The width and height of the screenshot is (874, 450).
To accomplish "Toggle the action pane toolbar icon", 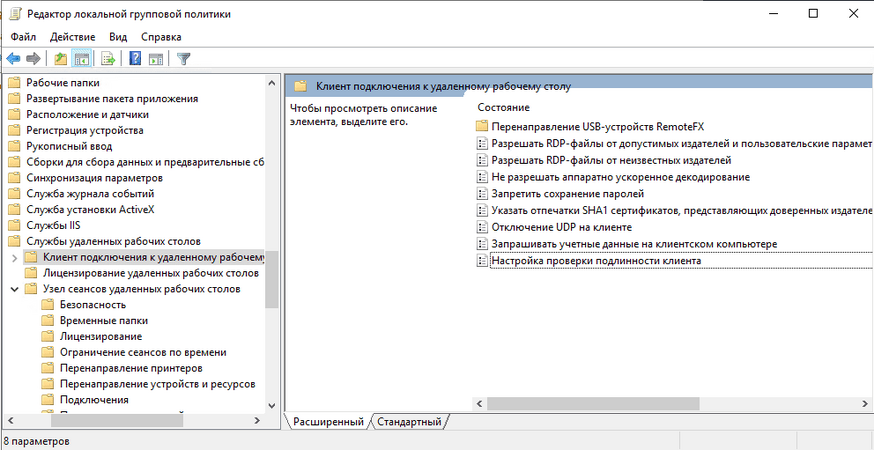I will [x=156, y=59].
